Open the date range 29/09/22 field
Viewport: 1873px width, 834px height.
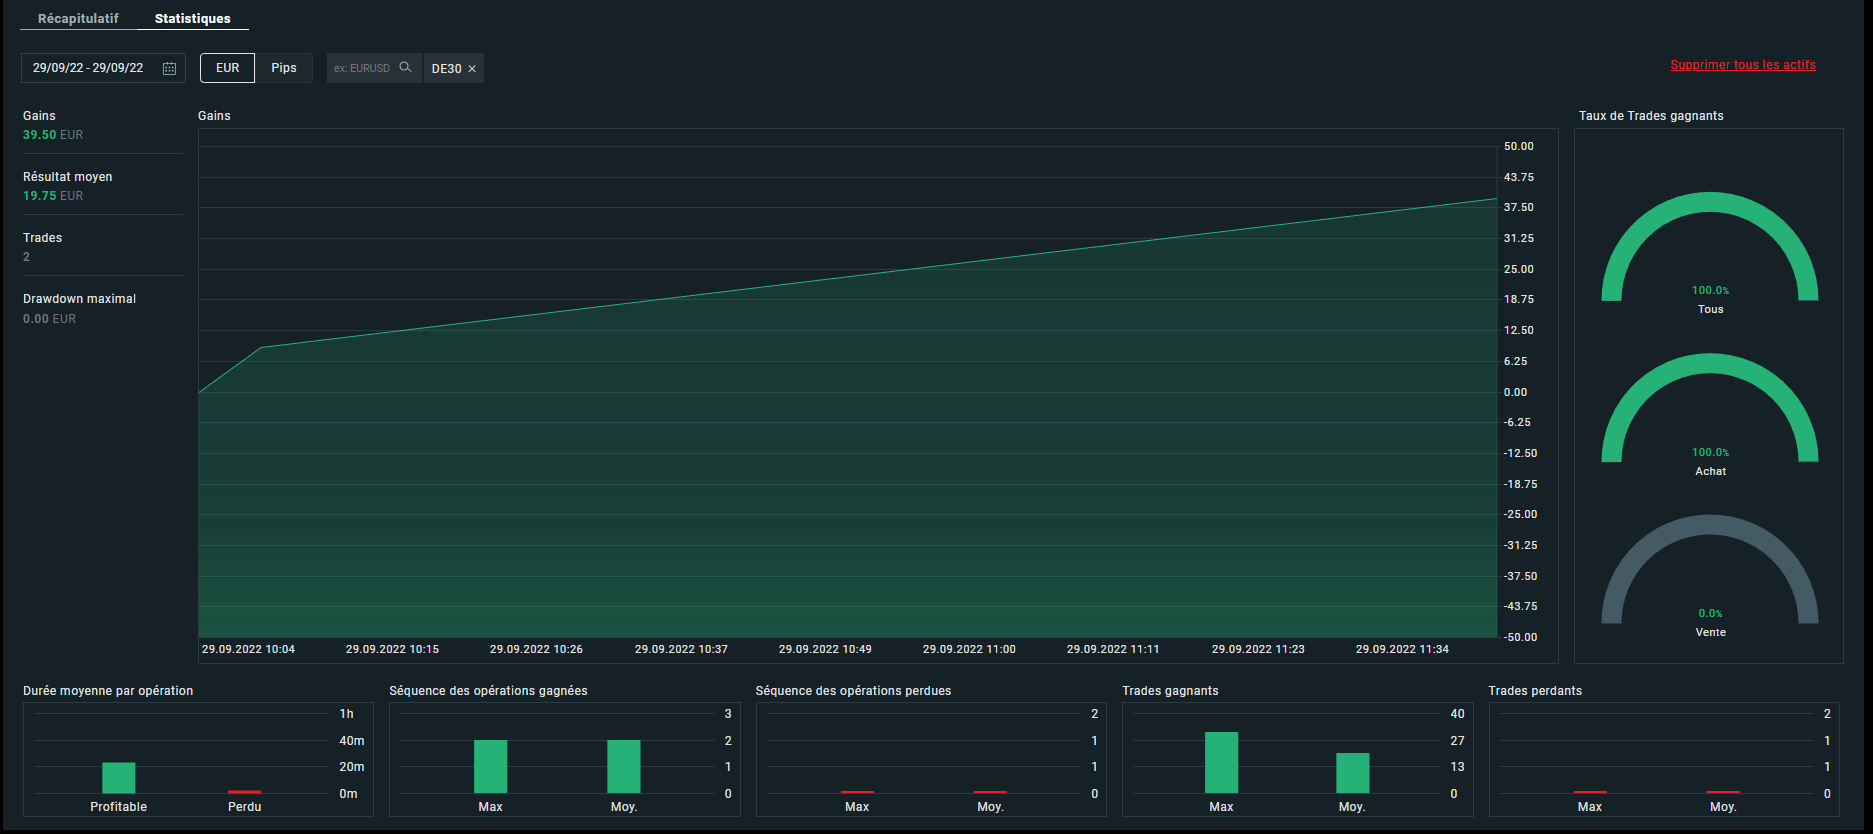pos(103,68)
